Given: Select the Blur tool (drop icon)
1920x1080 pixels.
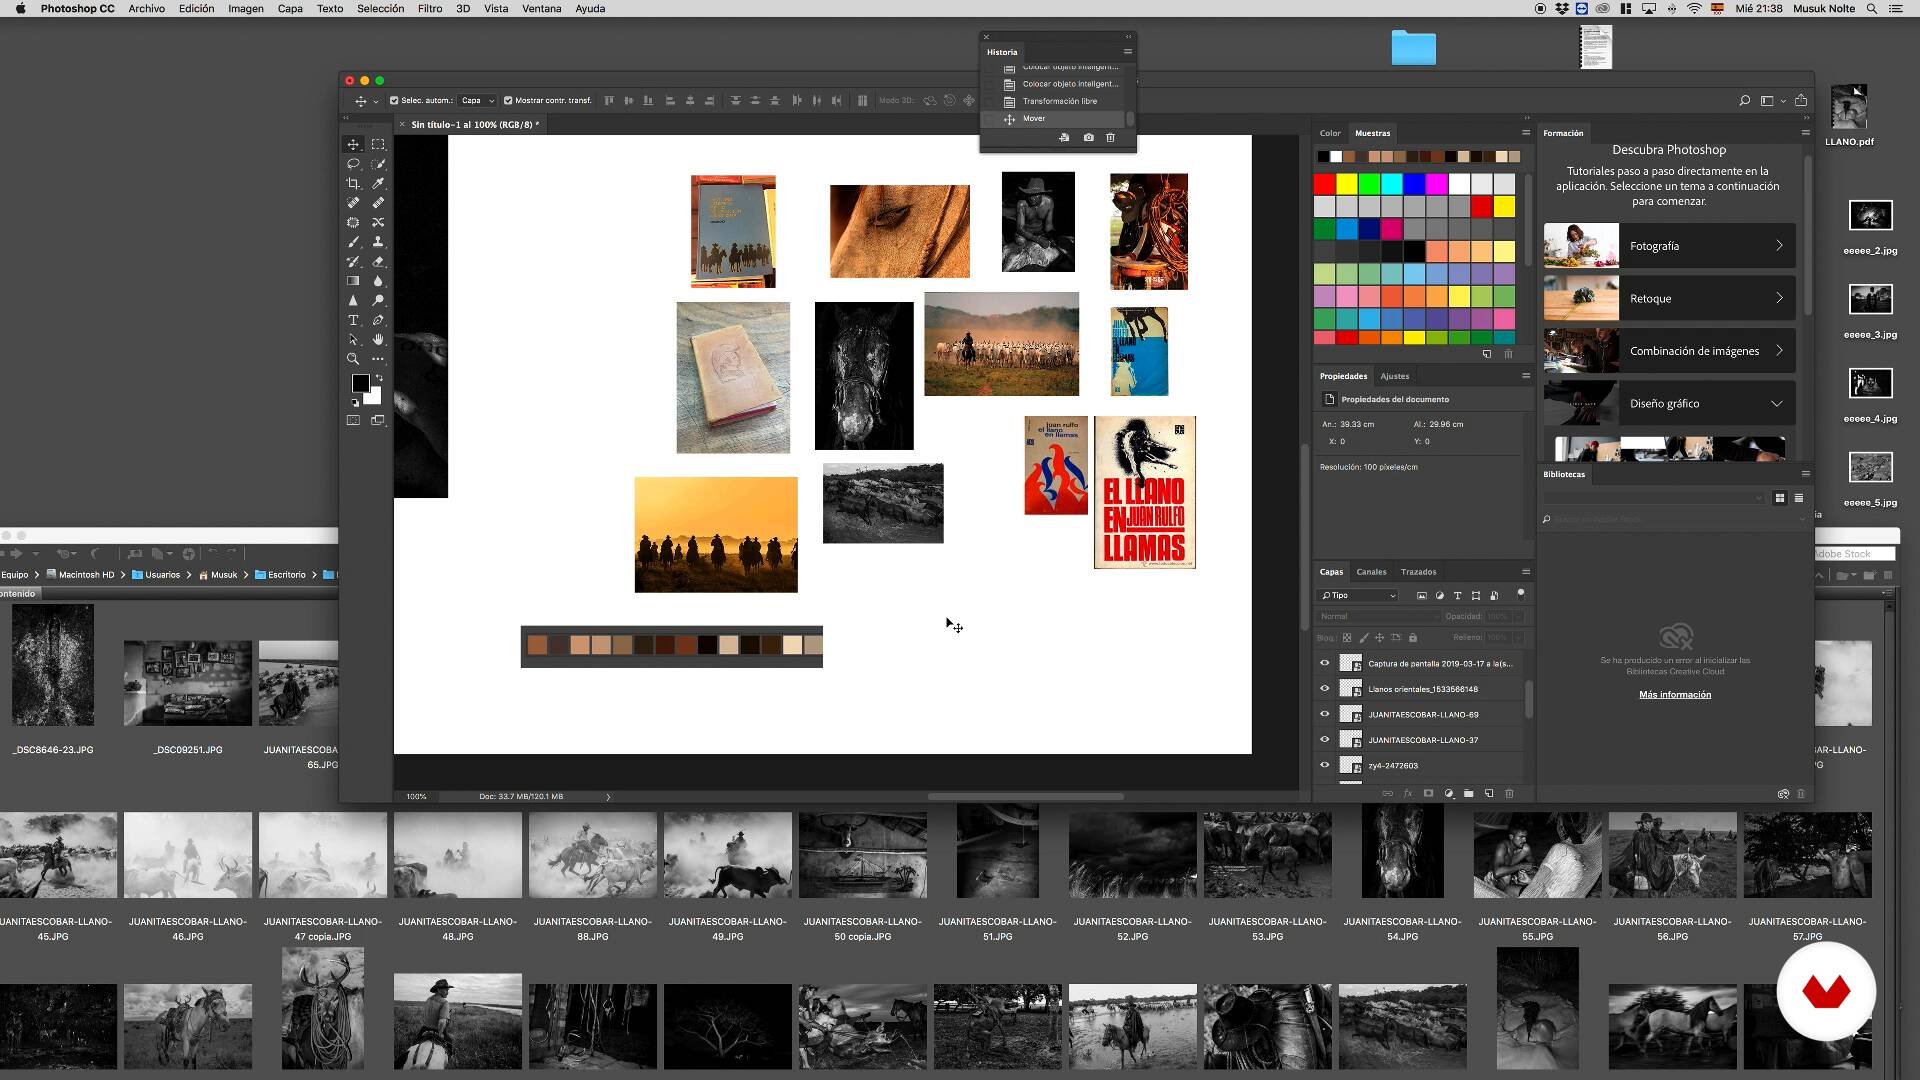Looking at the screenshot, I should [x=378, y=281].
